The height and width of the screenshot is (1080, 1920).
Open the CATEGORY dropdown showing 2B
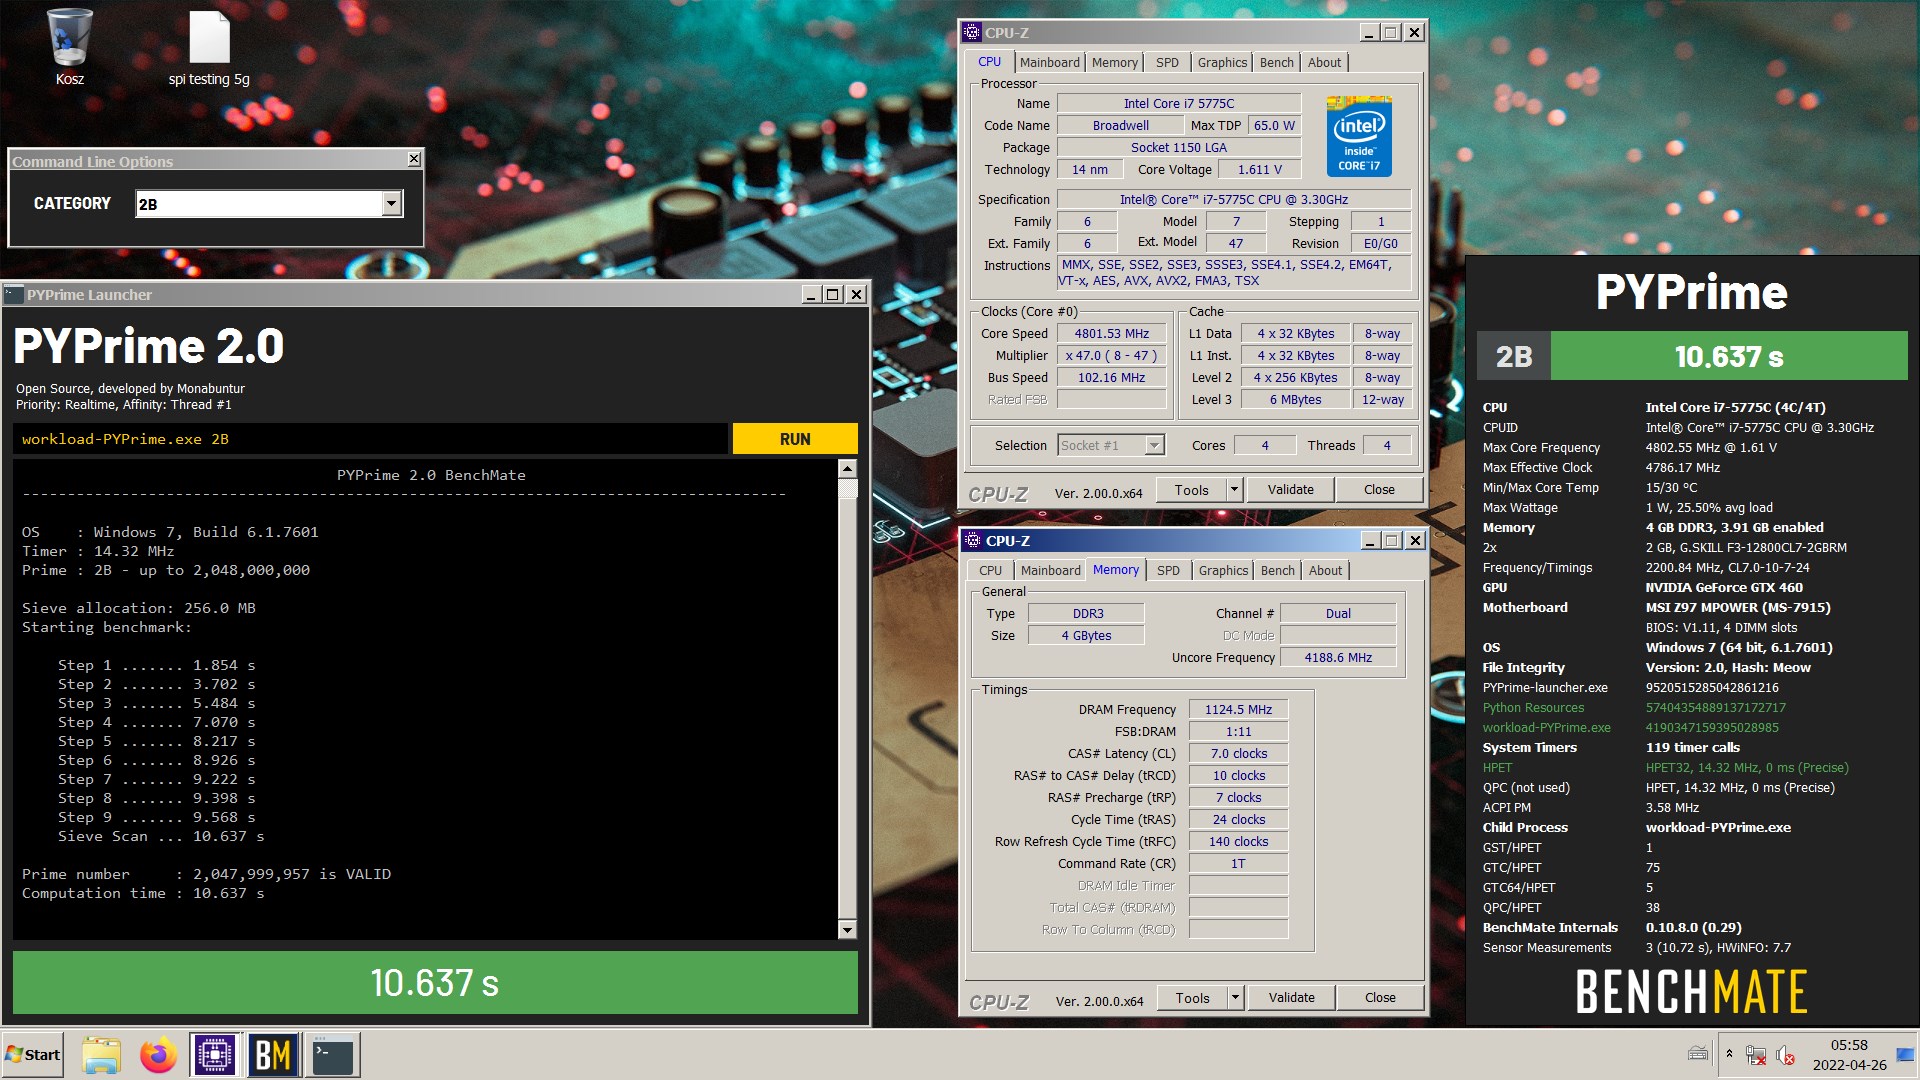(x=391, y=203)
